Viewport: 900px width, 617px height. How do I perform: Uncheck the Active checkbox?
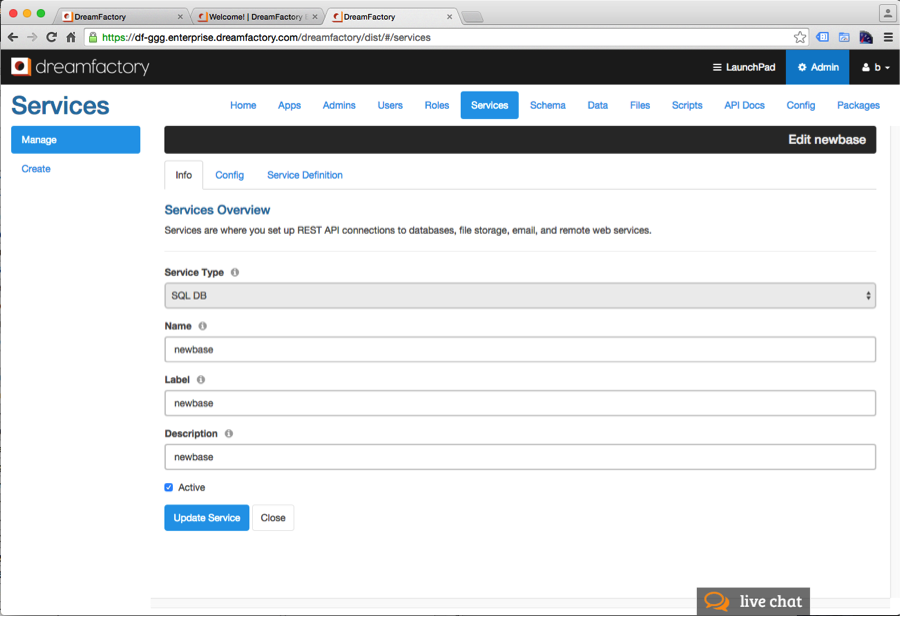point(169,488)
